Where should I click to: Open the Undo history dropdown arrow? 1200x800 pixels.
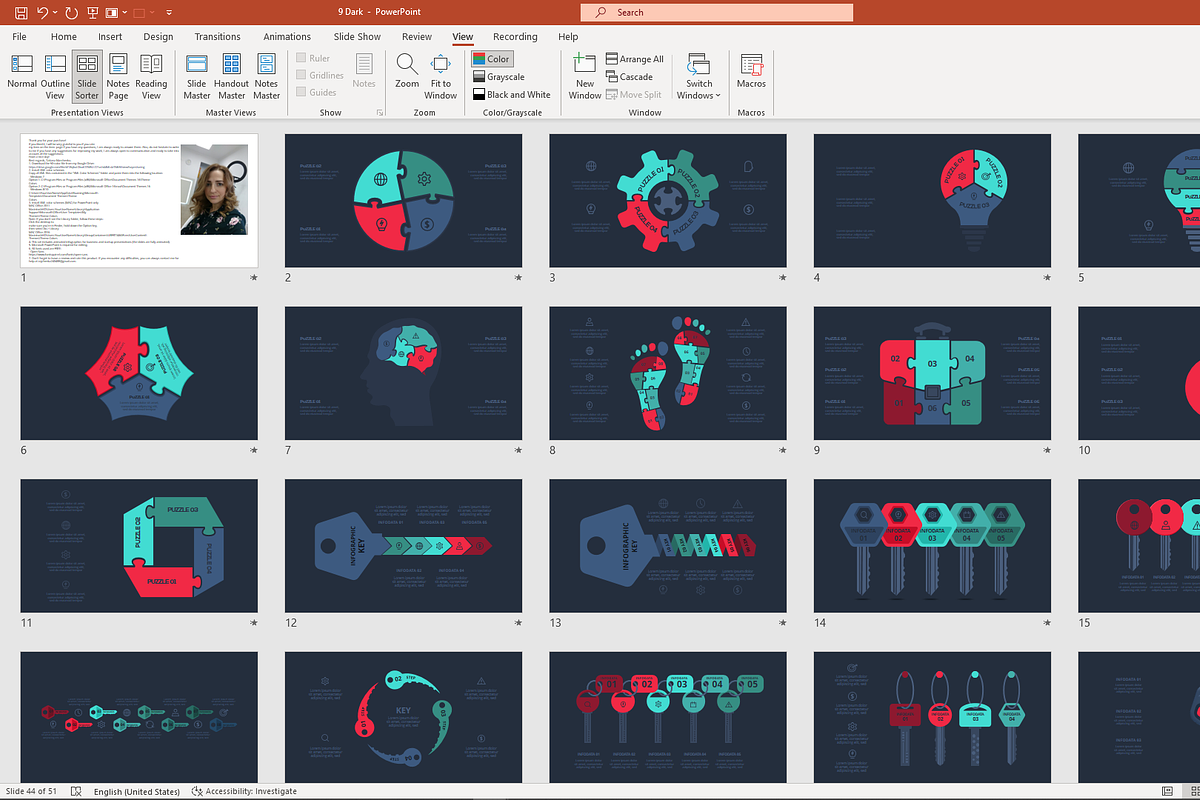(x=56, y=13)
